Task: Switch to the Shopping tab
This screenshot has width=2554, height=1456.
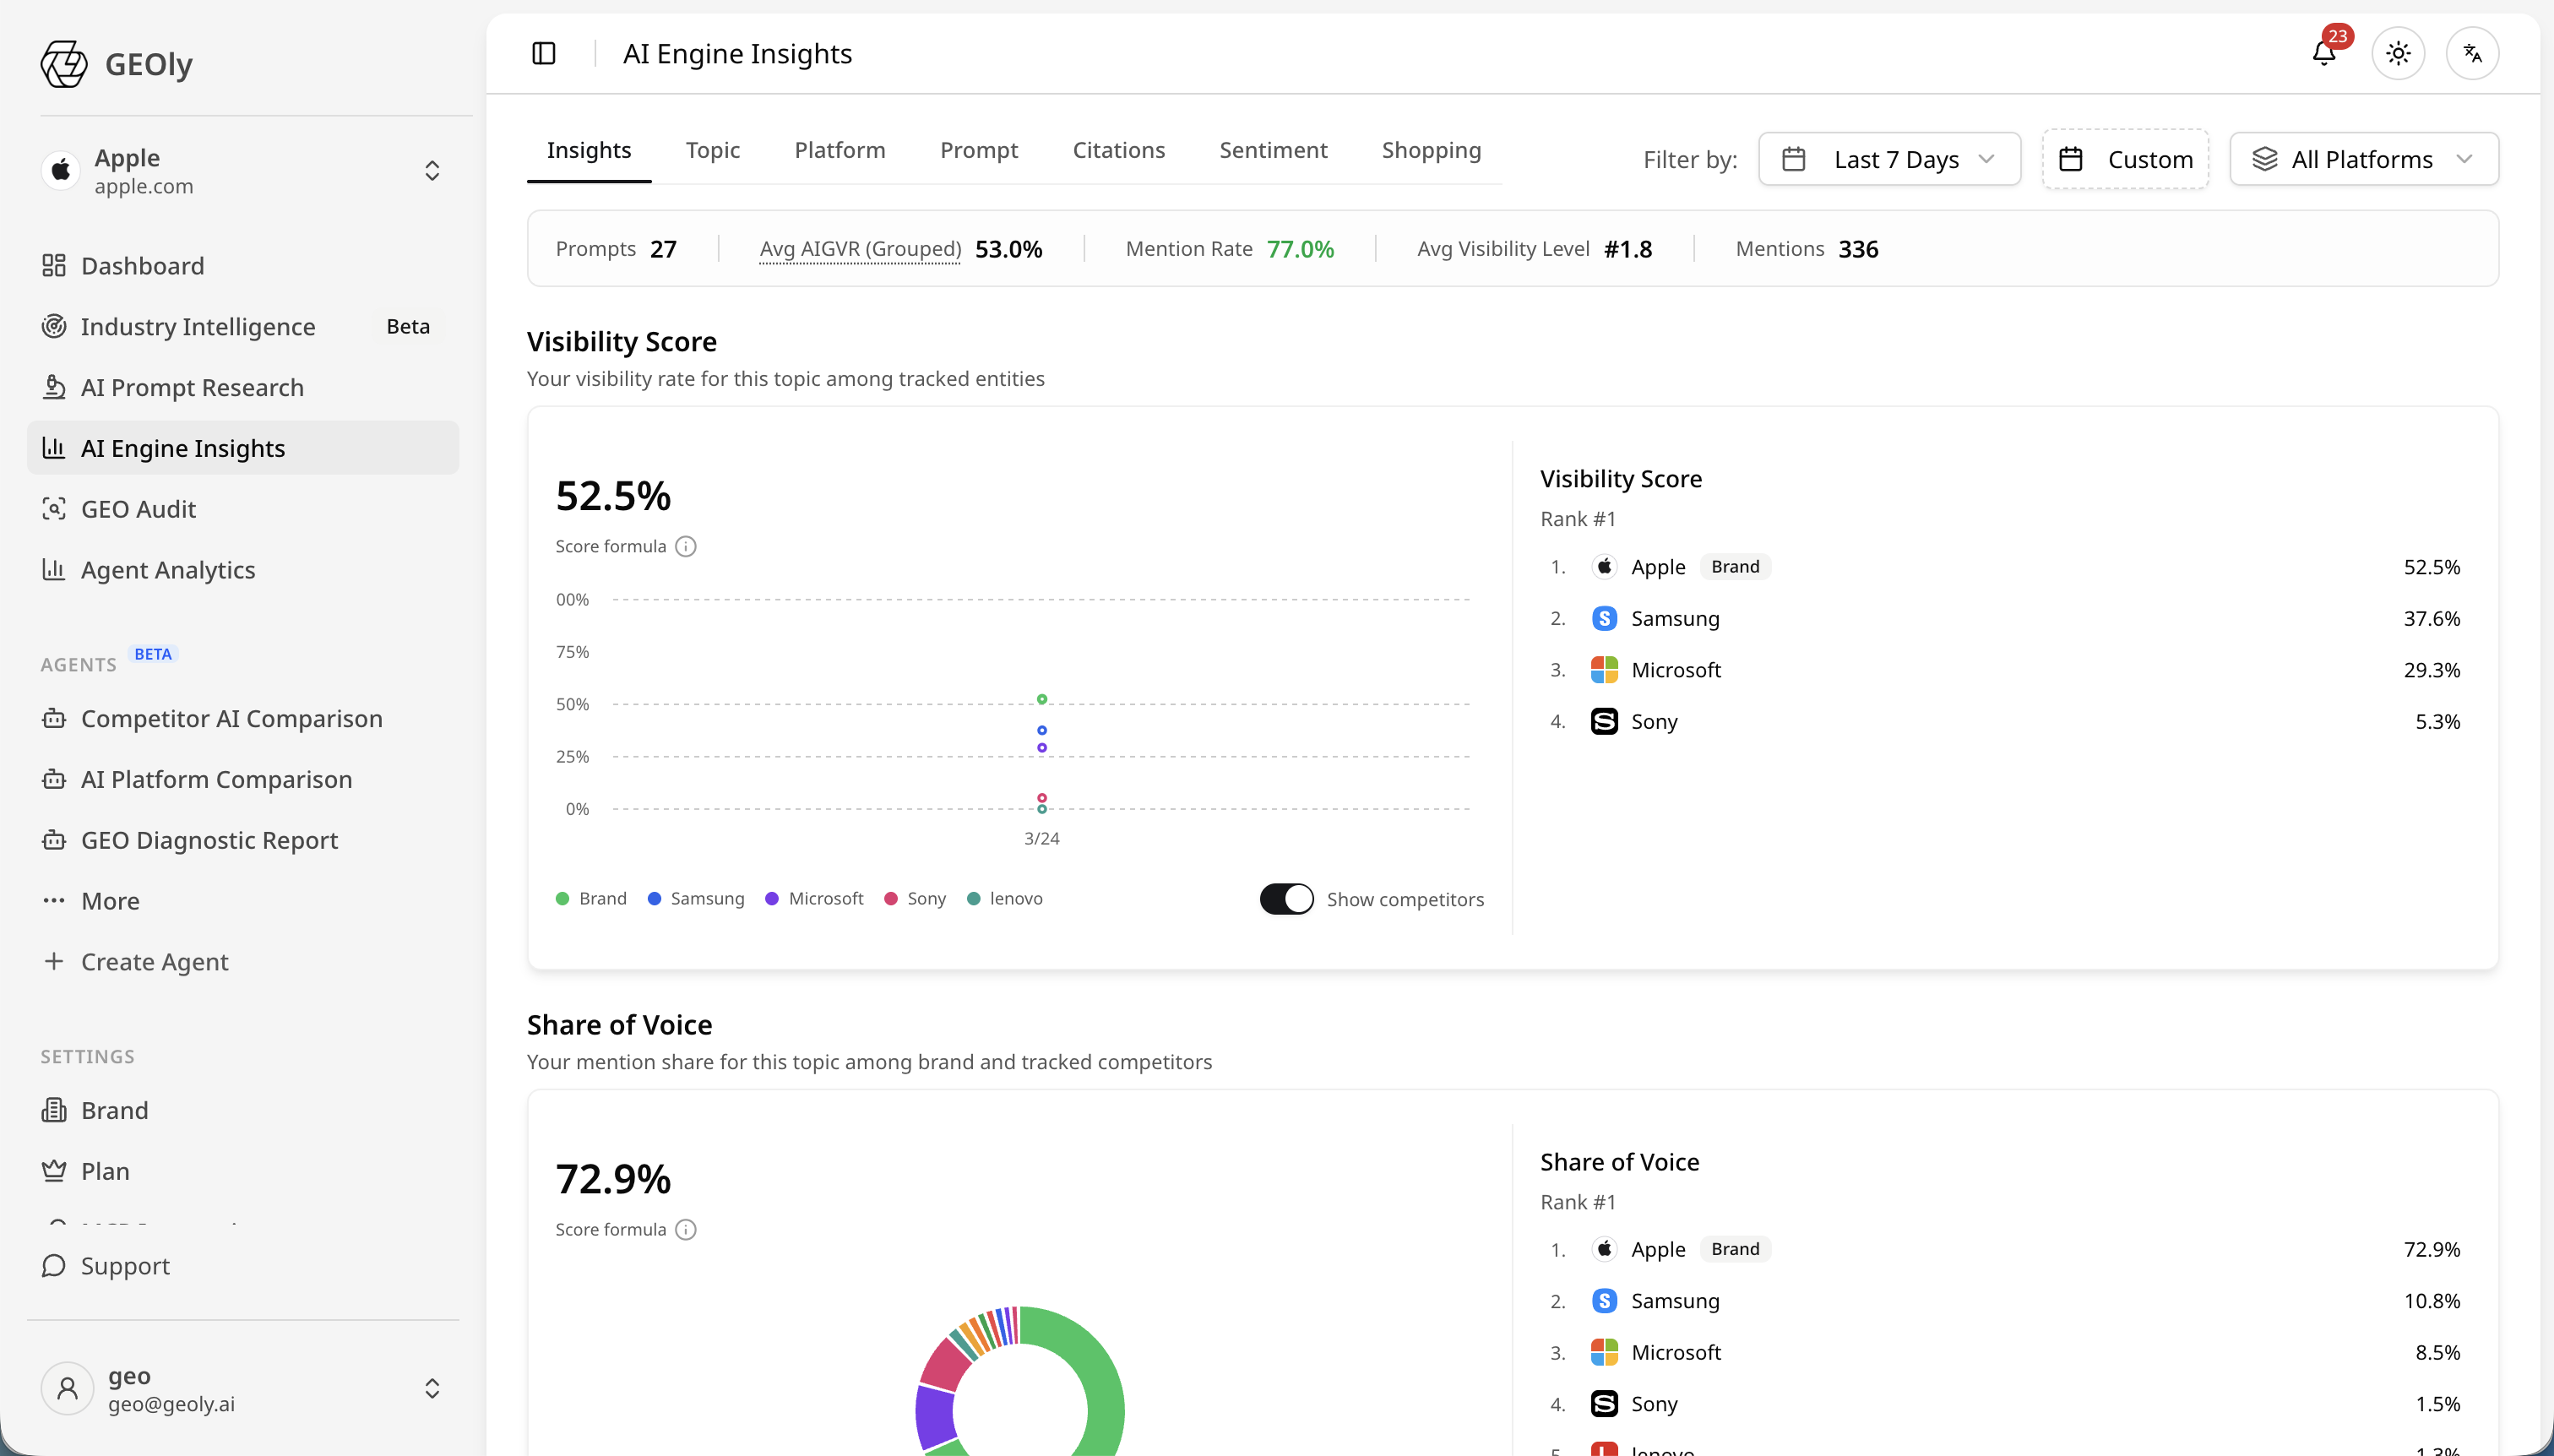Action: [1431, 150]
